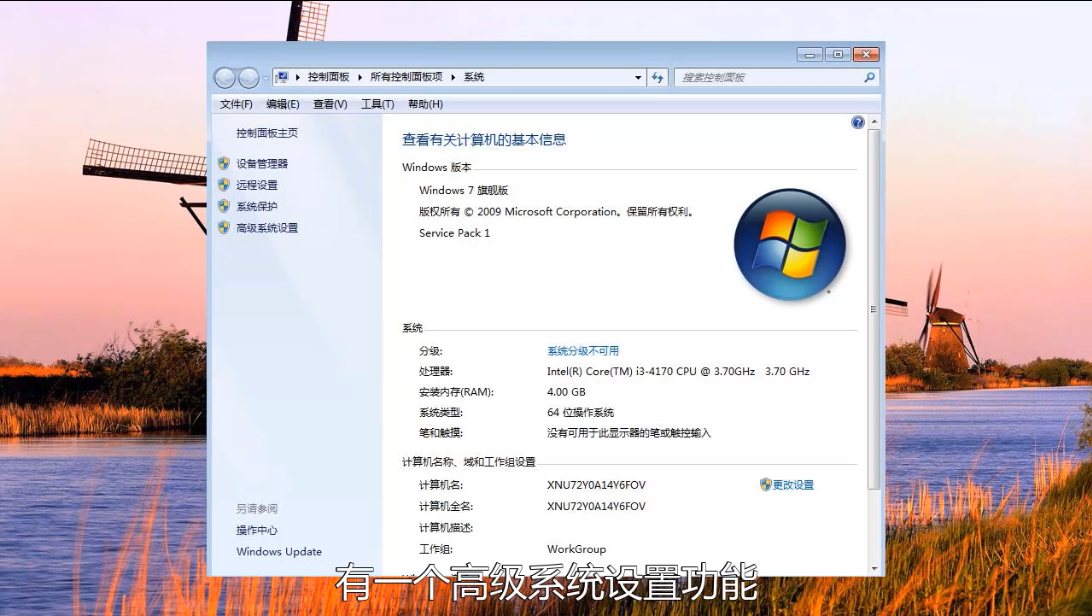Select the text Service Pack 1
This screenshot has height=616, width=1092.
point(455,233)
